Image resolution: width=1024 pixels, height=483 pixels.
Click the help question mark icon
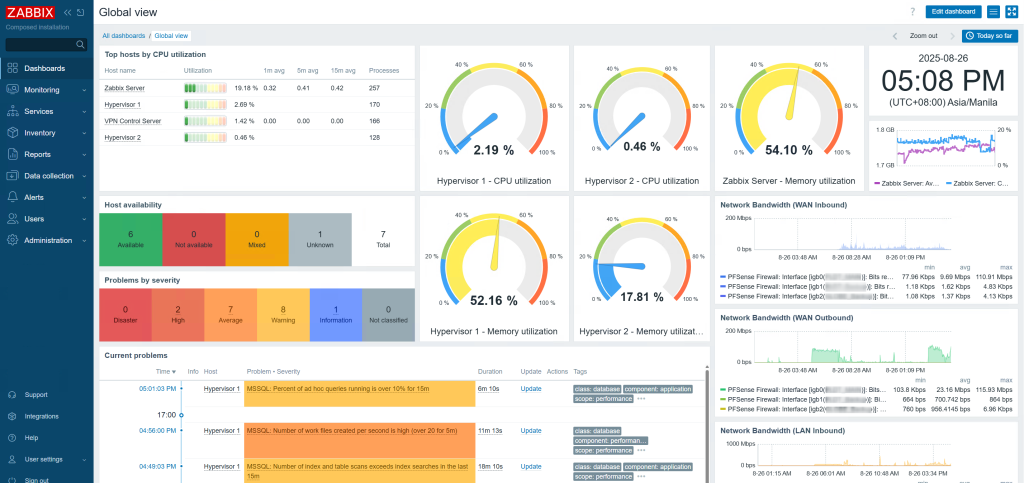912,12
